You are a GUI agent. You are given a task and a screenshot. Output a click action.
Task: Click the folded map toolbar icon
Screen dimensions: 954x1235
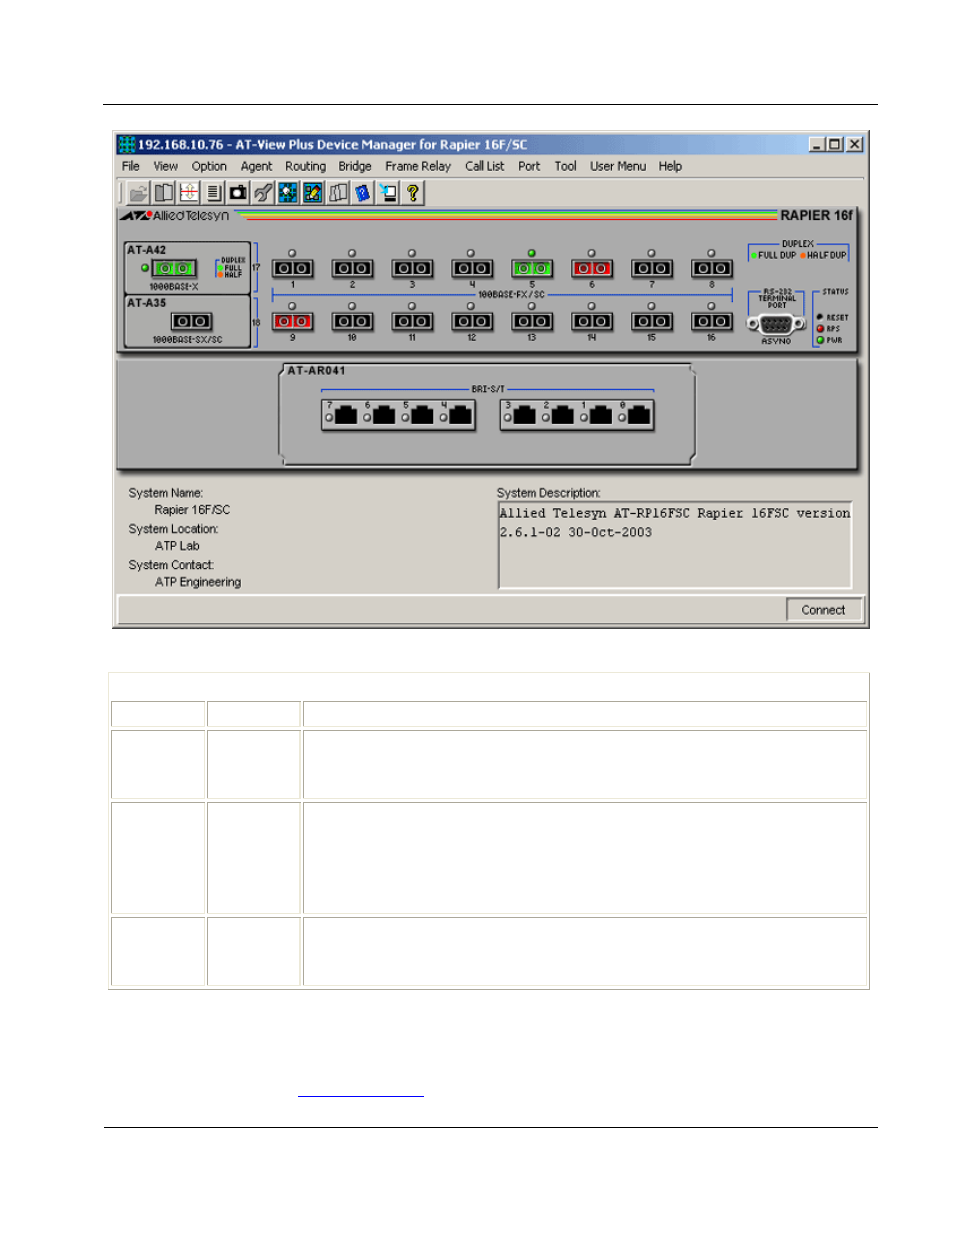(338, 193)
